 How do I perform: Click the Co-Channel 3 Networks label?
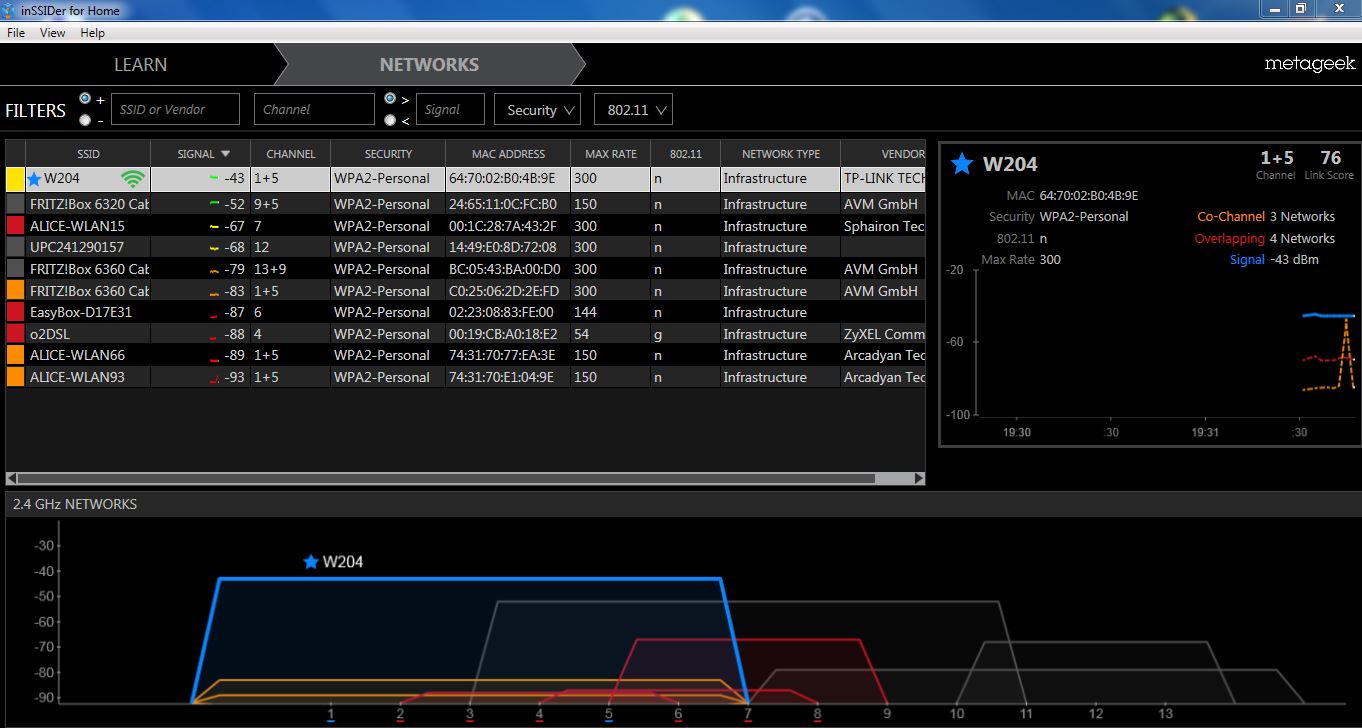click(1266, 216)
